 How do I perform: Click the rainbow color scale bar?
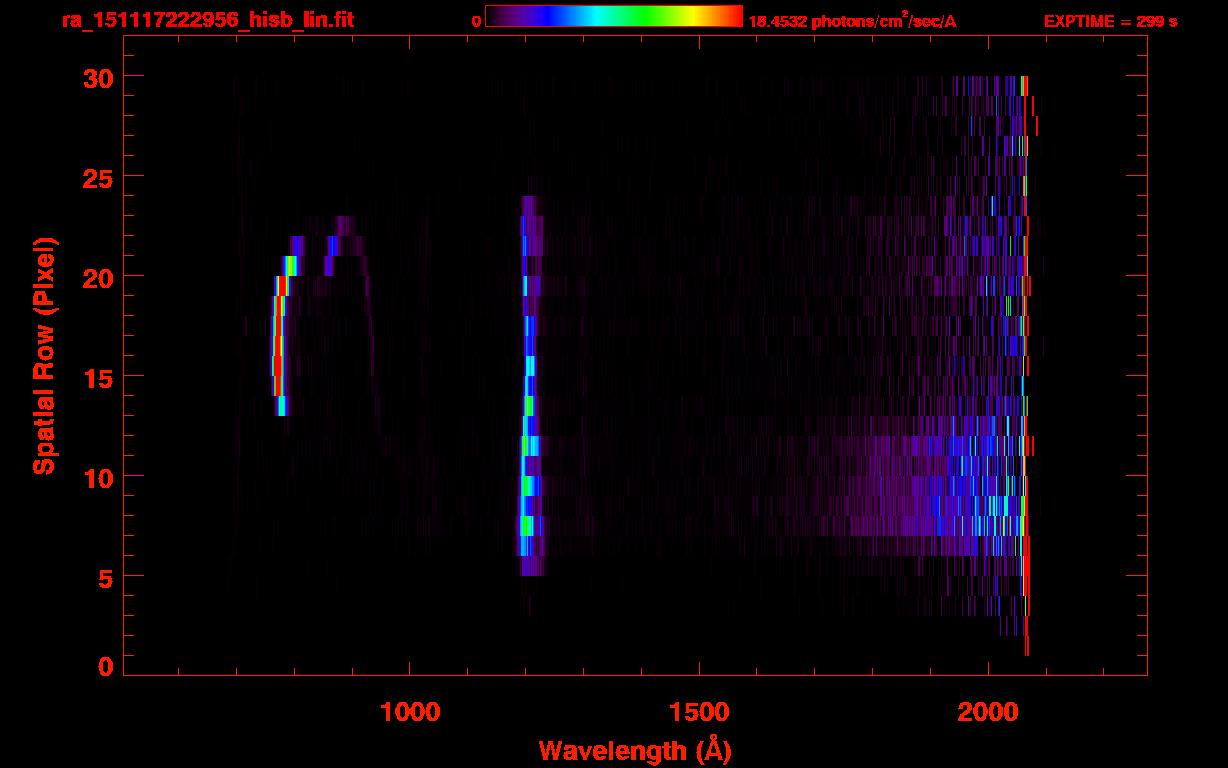pos(614,17)
